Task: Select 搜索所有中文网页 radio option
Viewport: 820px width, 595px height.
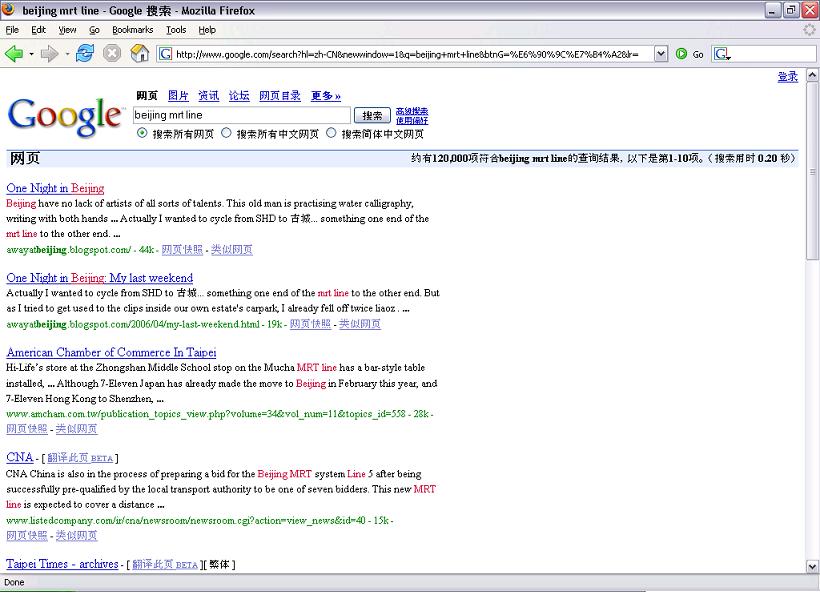Action: (226, 133)
